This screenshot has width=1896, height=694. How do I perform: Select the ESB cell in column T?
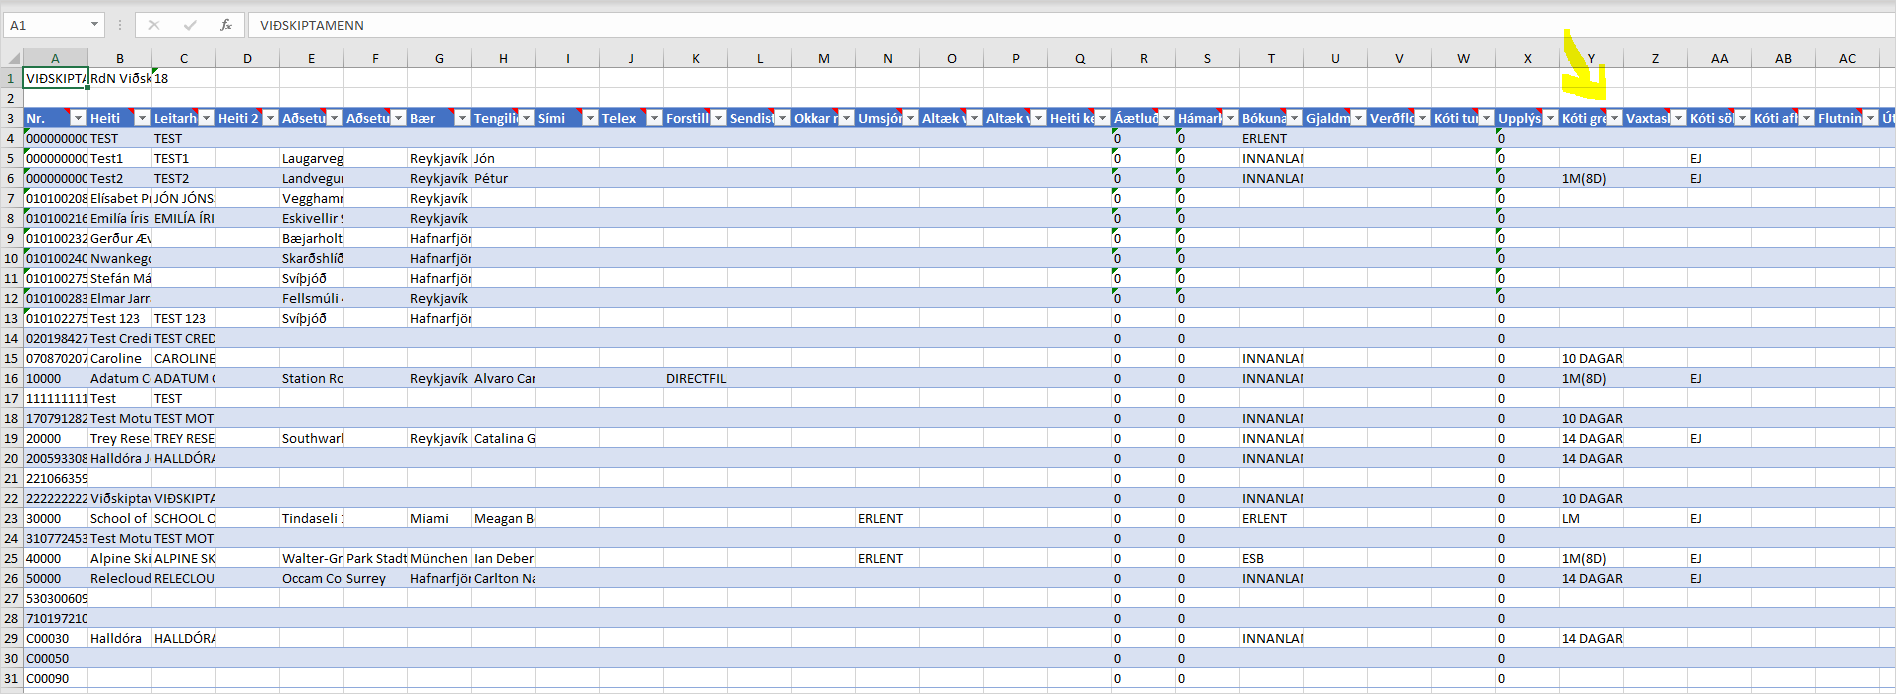1270,558
